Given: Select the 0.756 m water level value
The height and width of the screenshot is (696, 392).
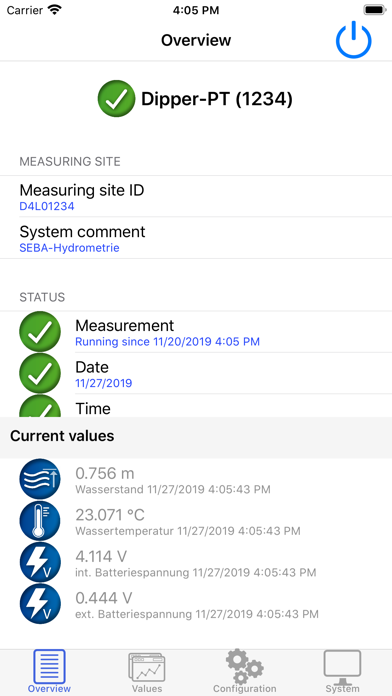Looking at the screenshot, I should [105, 474].
